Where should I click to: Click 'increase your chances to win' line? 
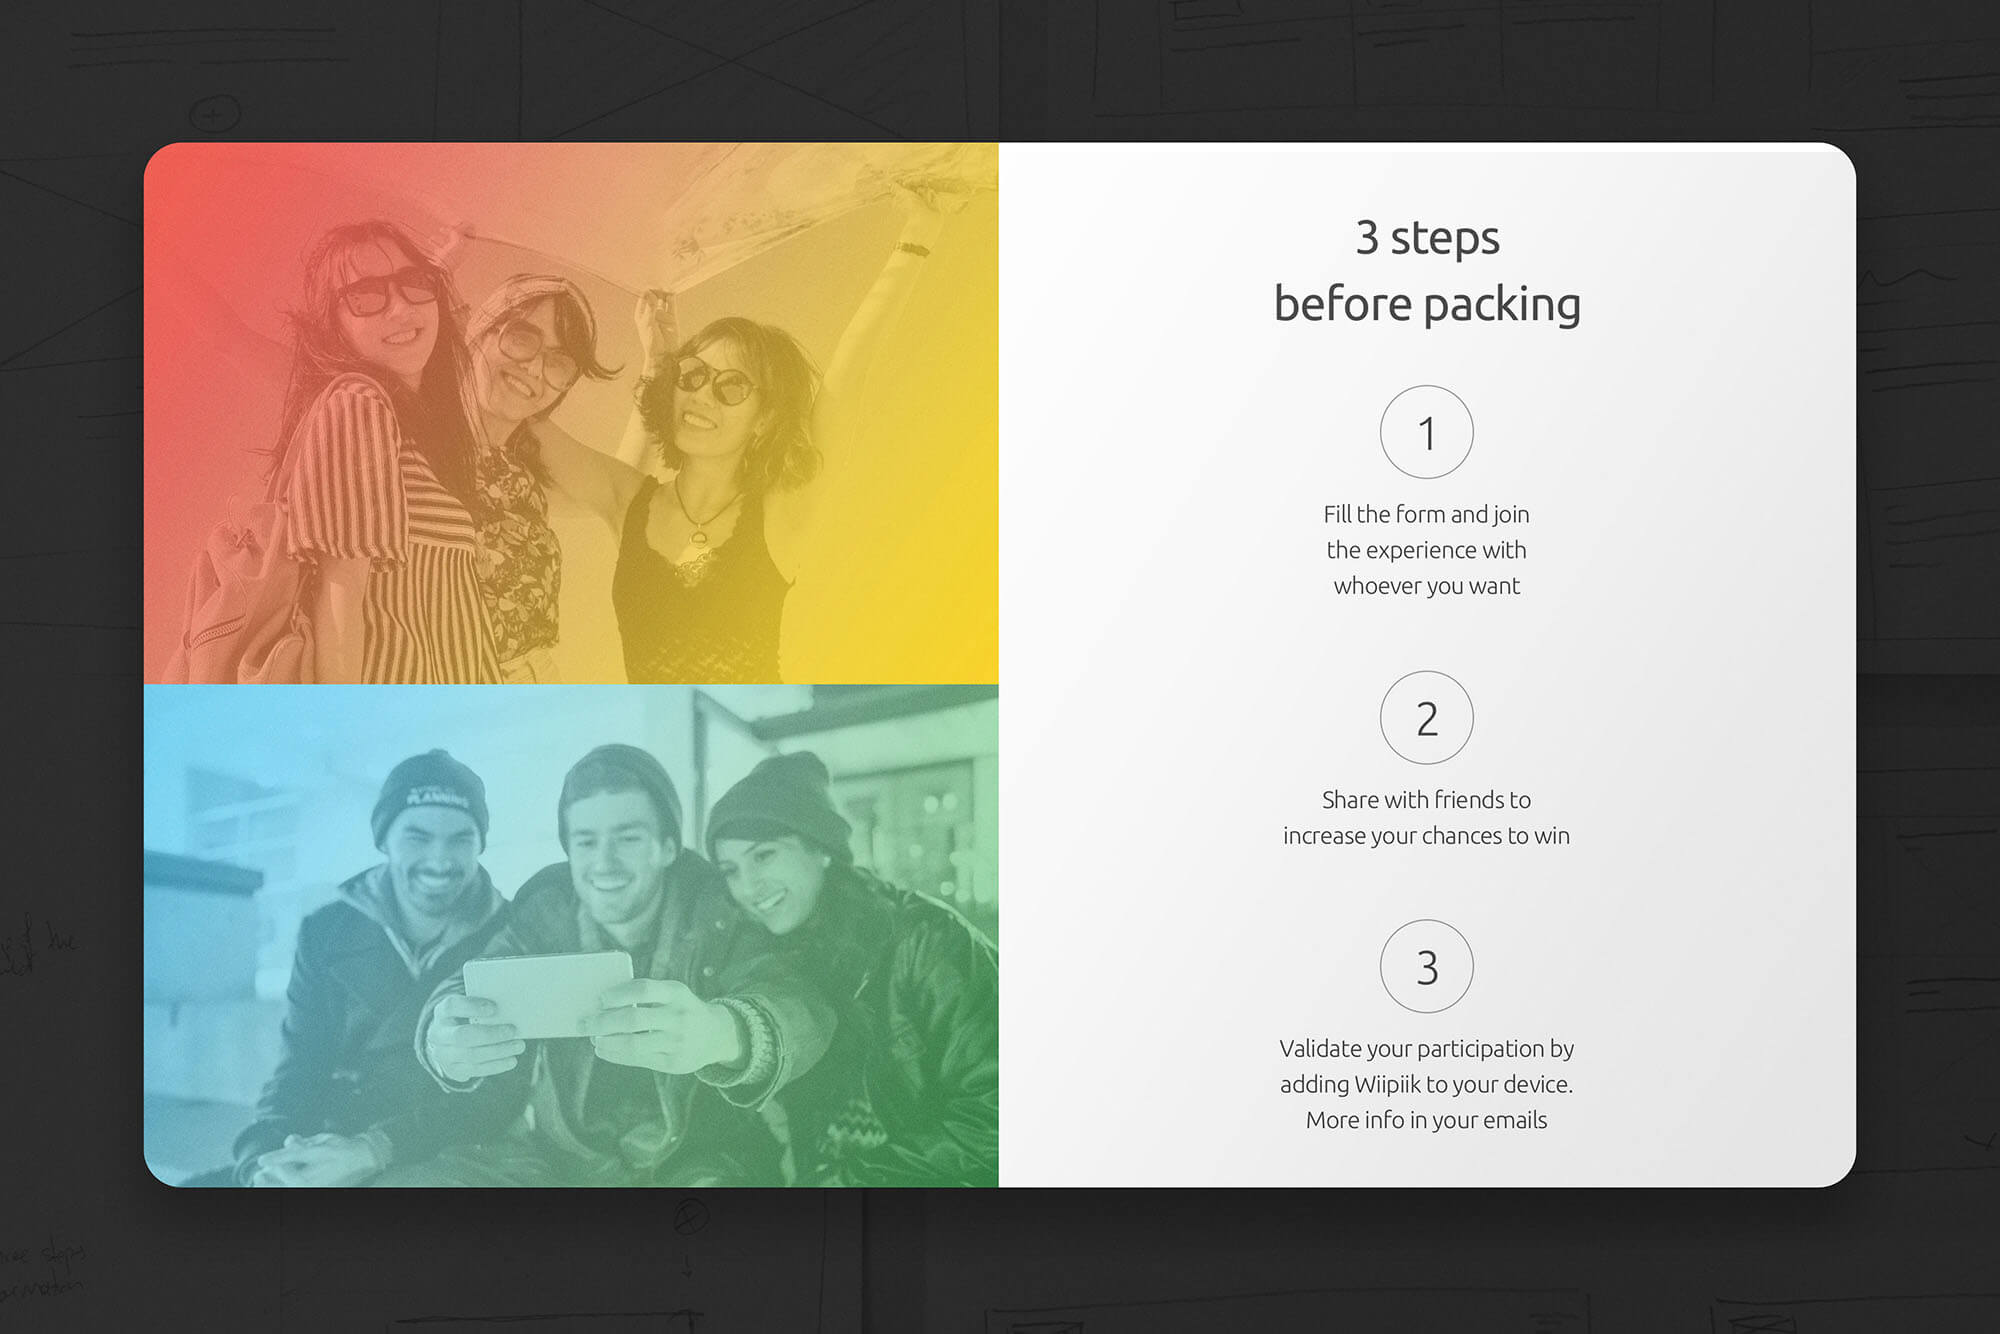1426,835
